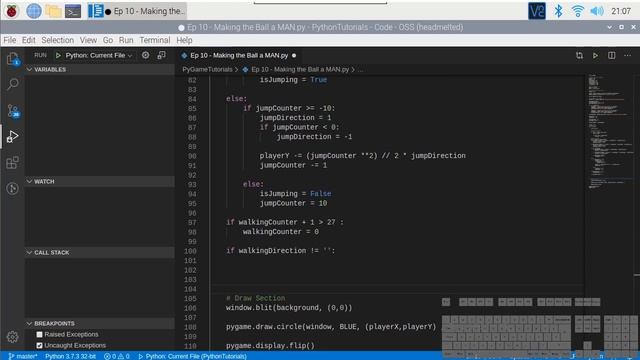The image size is (640, 360).
Task: Open the File menu
Action: [x=9, y=40]
